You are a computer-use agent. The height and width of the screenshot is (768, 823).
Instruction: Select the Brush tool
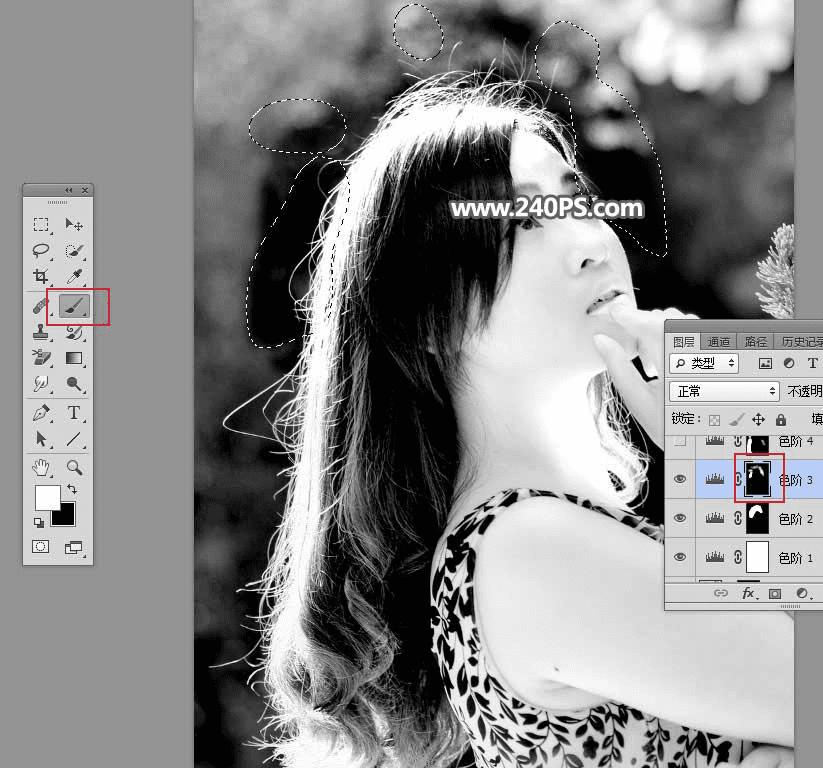[x=74, y=306]
